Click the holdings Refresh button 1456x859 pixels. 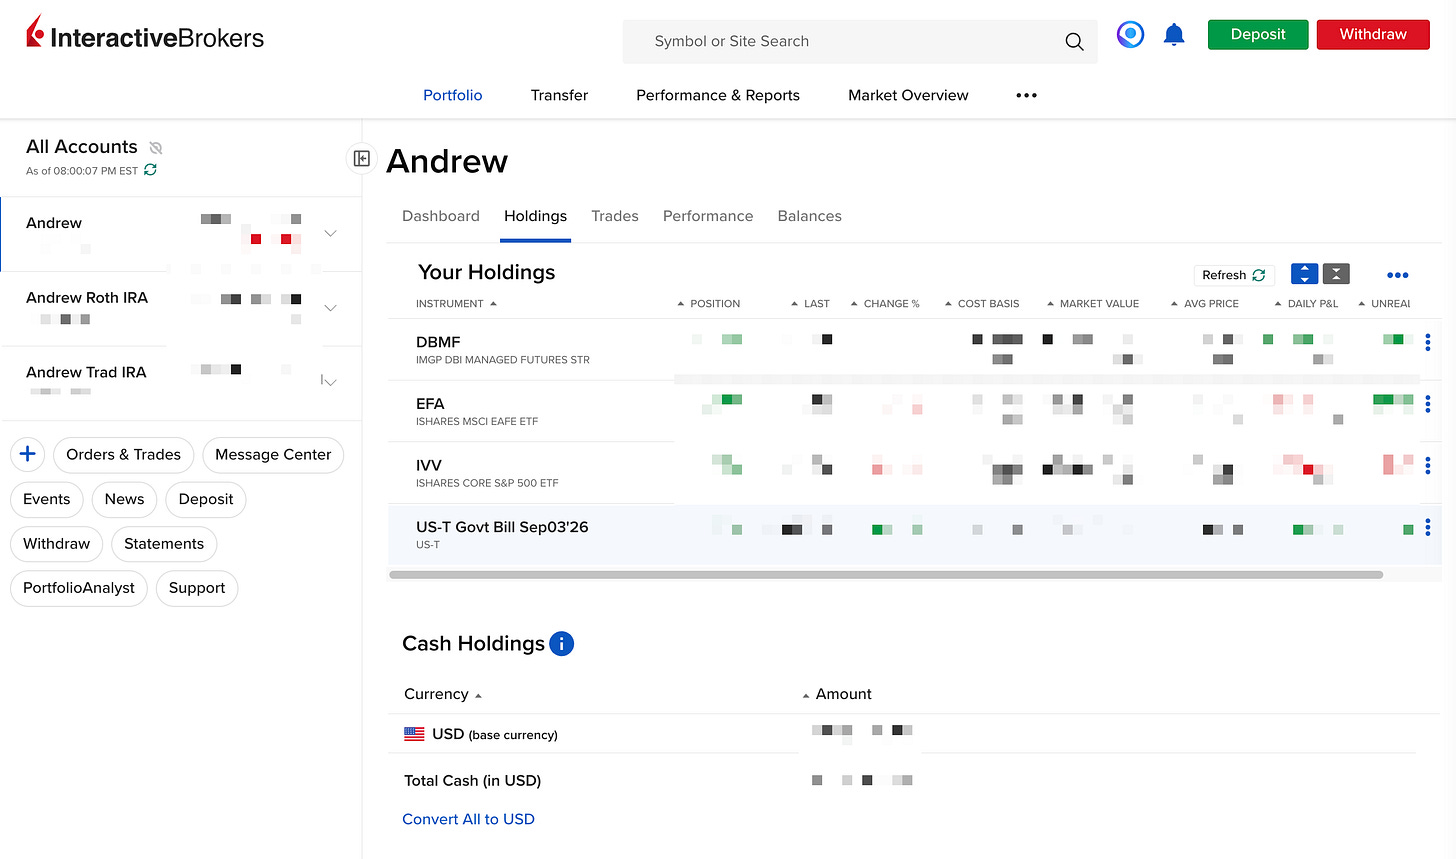(x=1234, y=275)
